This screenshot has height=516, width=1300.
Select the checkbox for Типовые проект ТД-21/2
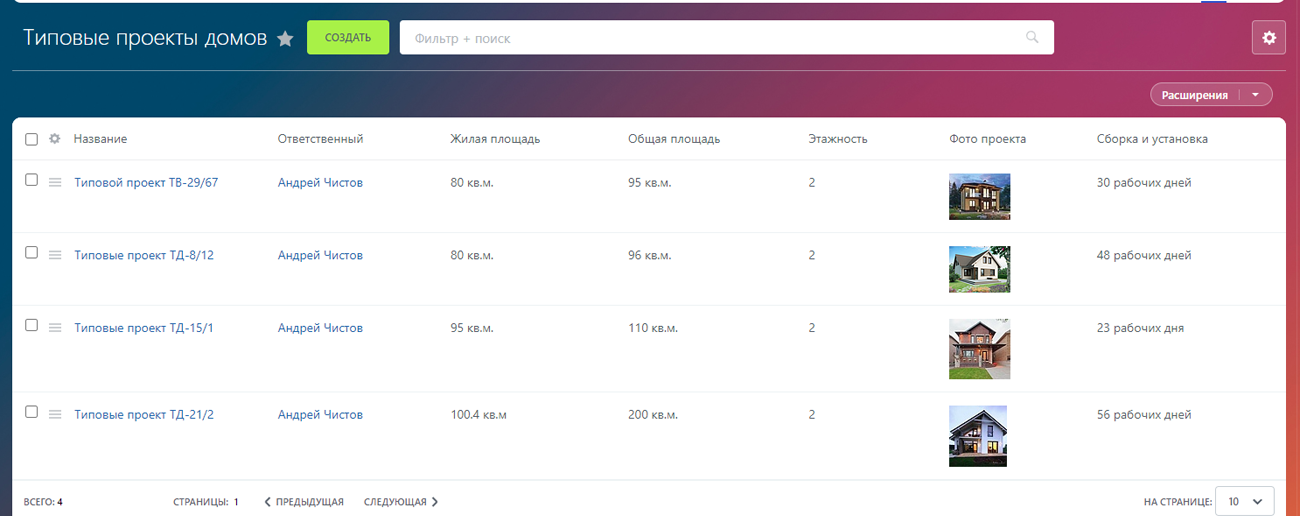(x=31, y=412)
